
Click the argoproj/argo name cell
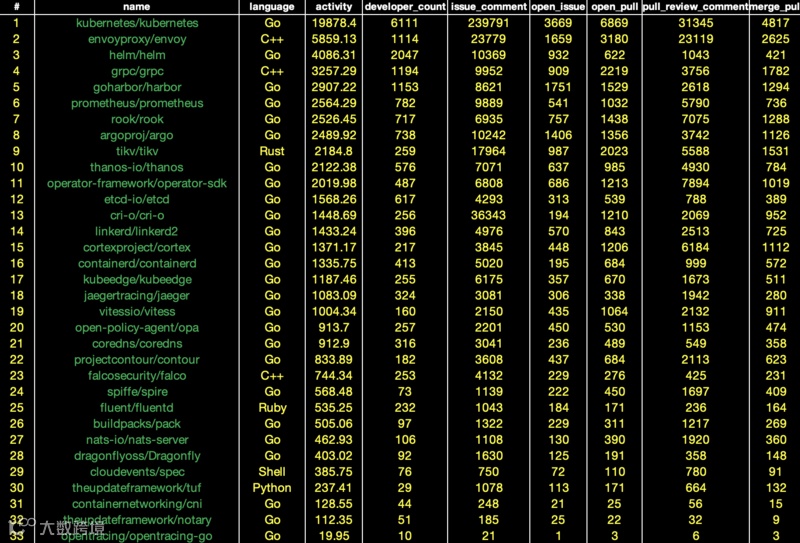[137, 135]
